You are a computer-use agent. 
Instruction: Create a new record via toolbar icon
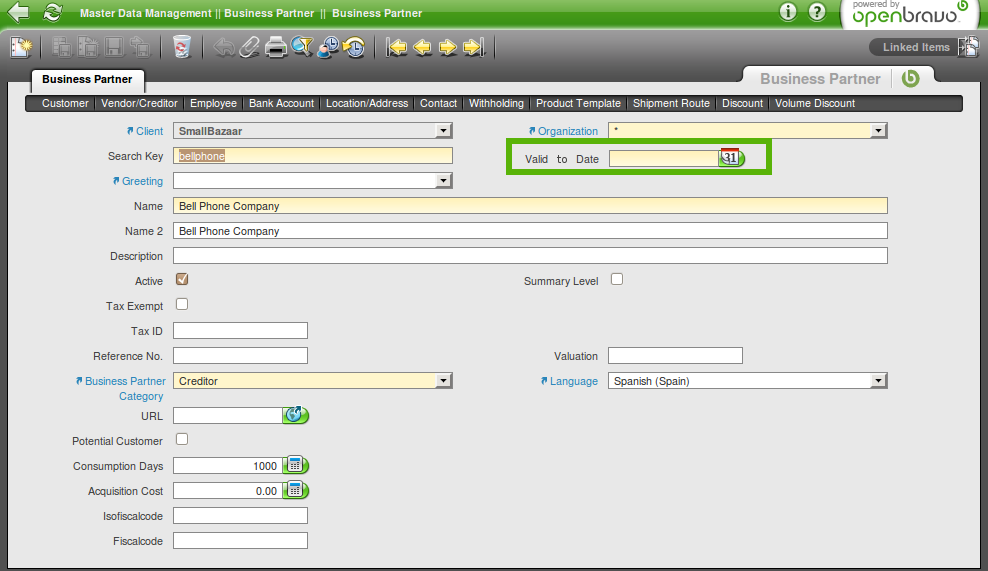click(21, 47)
